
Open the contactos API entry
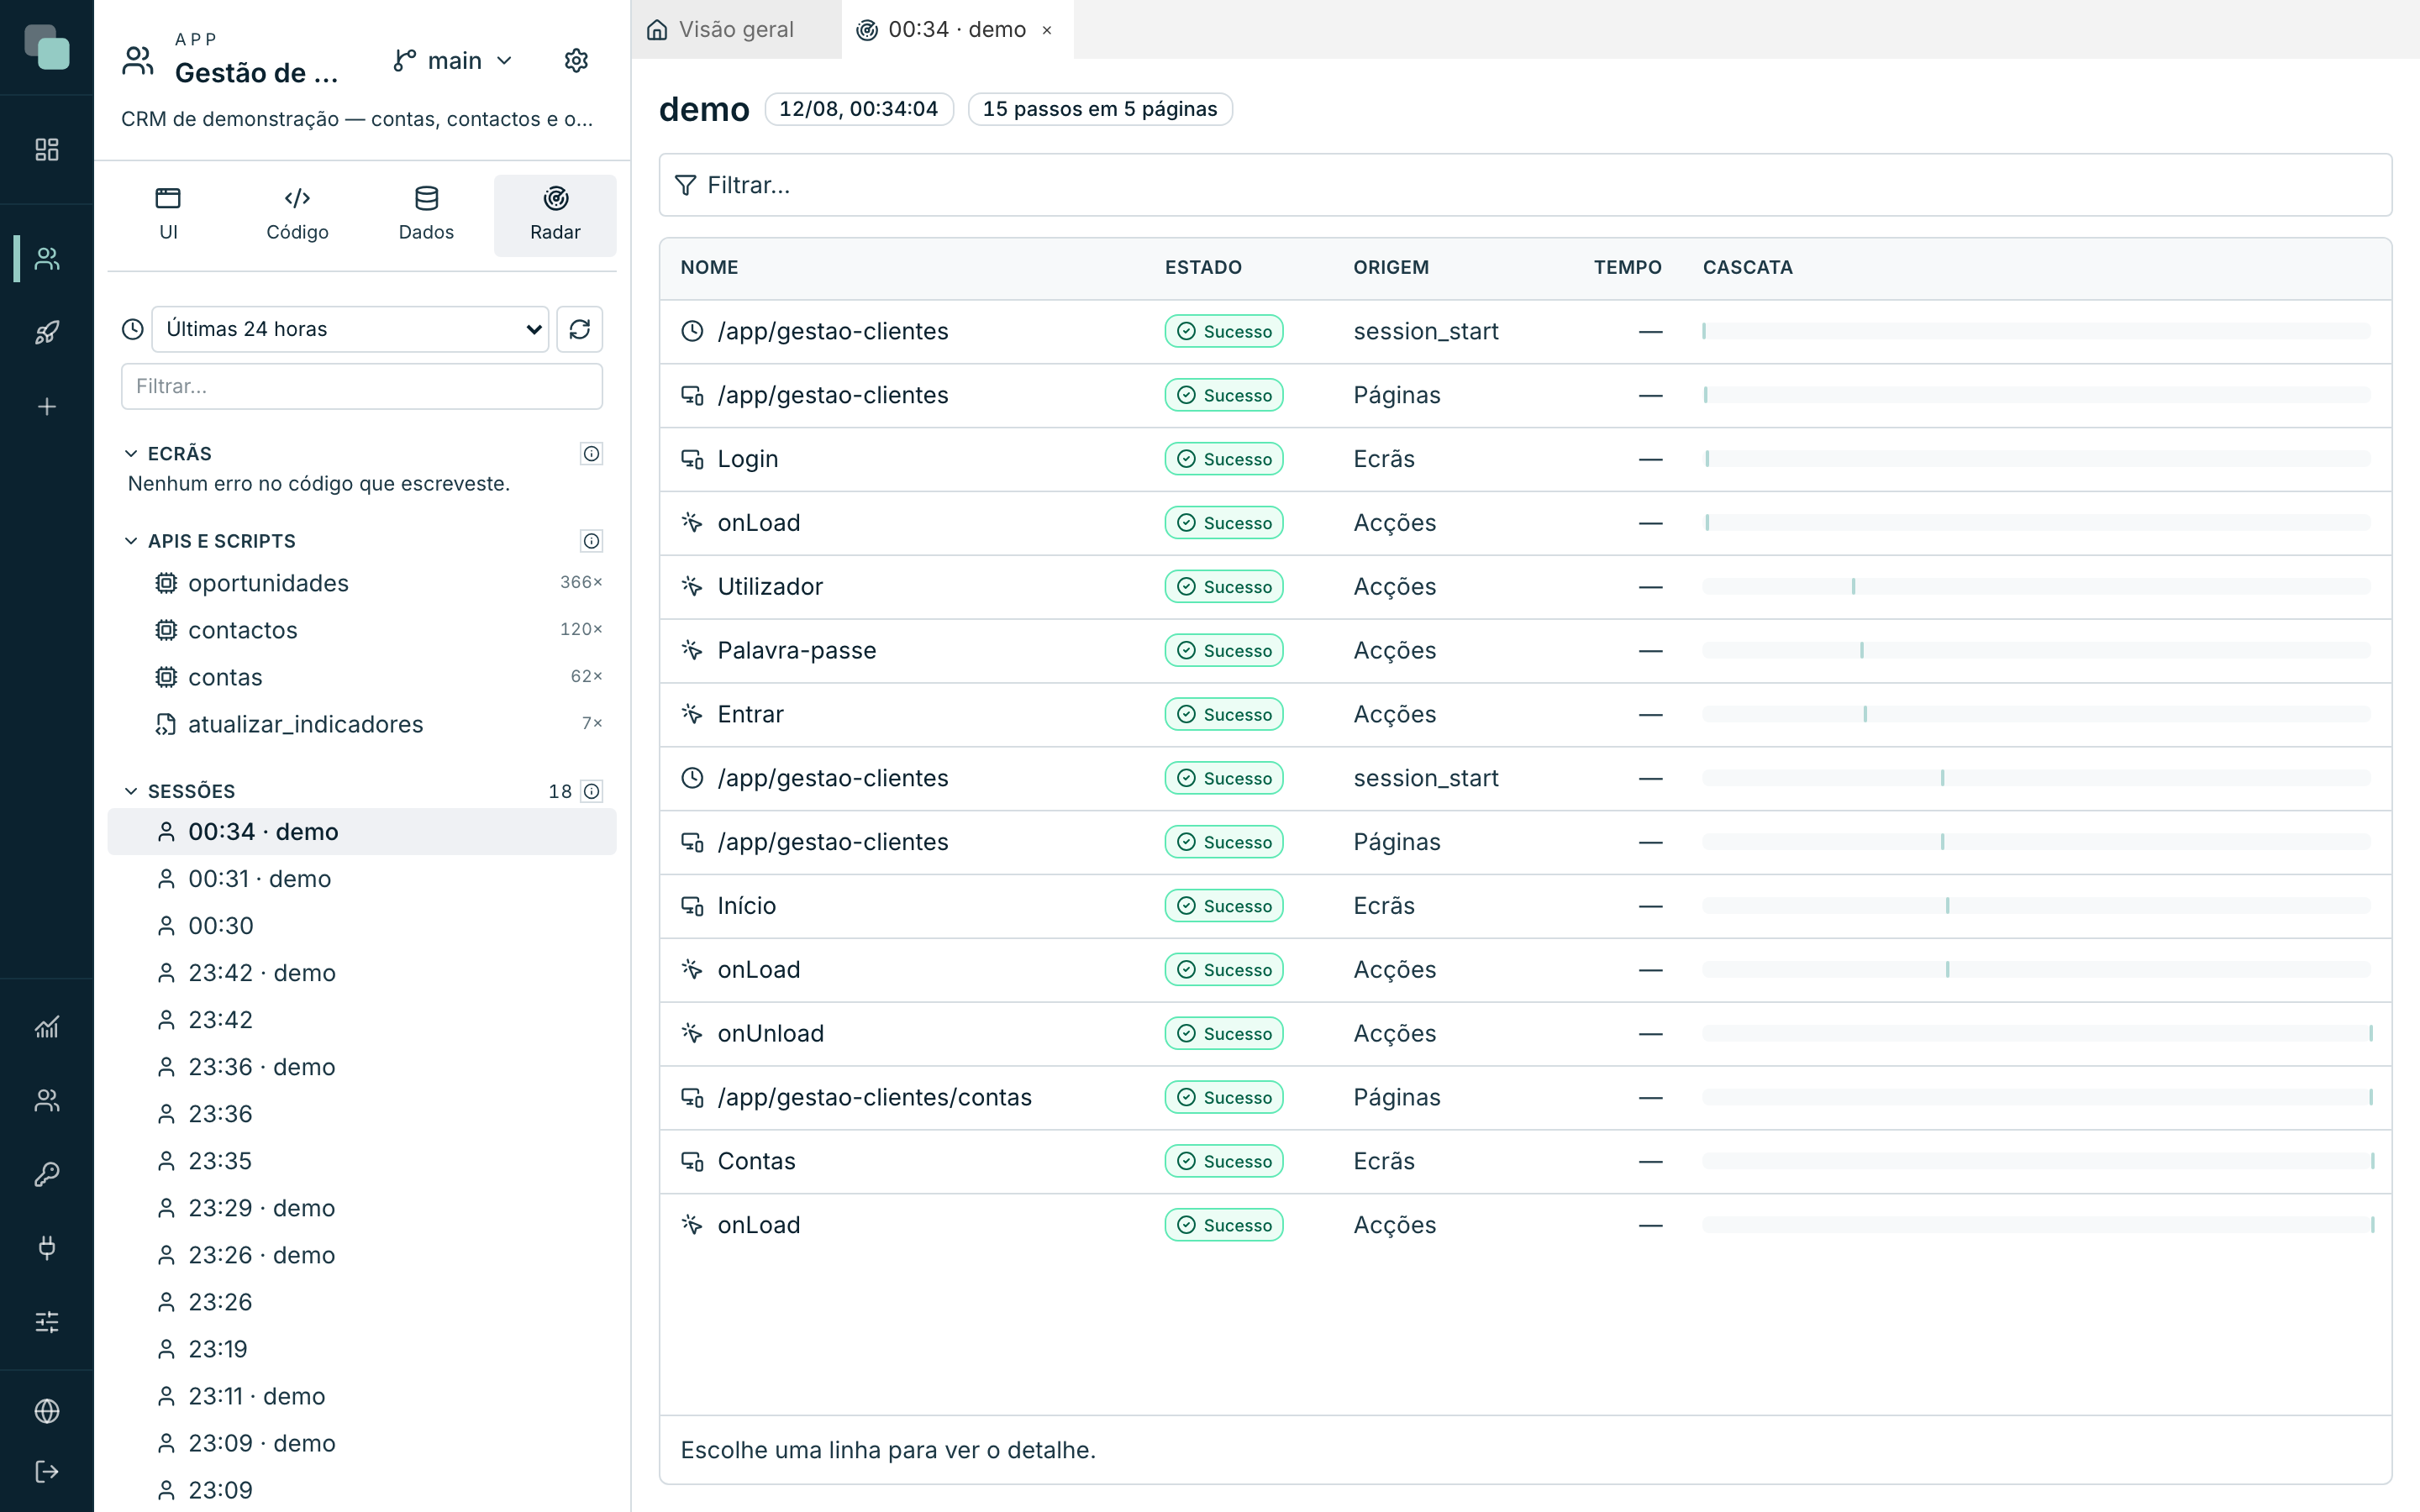pos(362,630)
